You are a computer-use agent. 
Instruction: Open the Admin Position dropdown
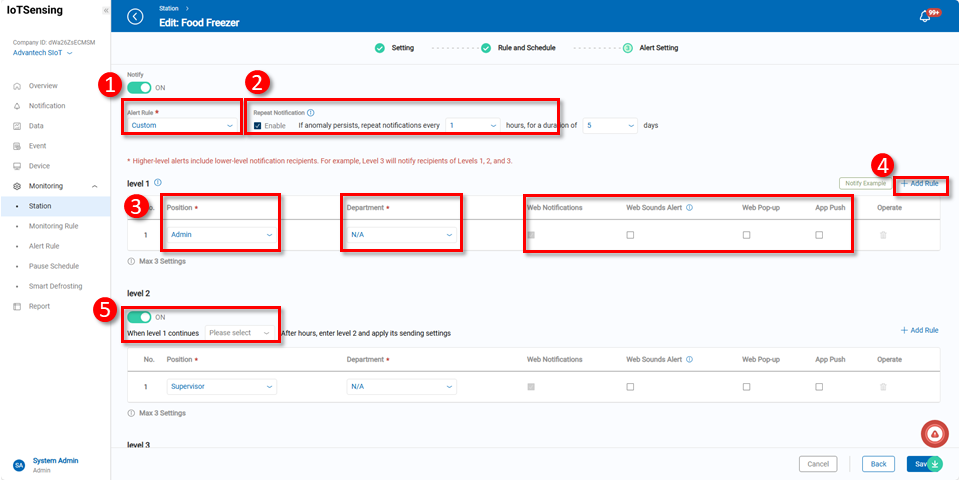(x=221, y=235)
